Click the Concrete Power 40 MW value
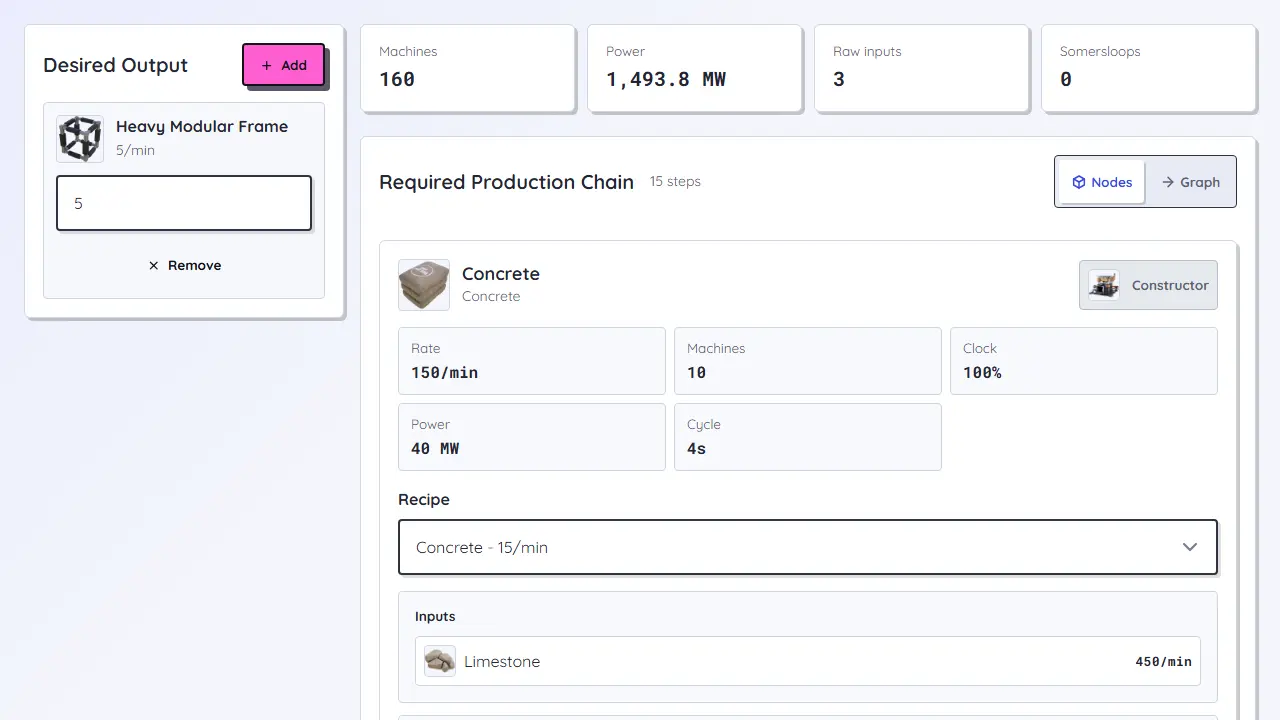The width and height of the screenshot is (1280, 720). (x=435, y=449)
